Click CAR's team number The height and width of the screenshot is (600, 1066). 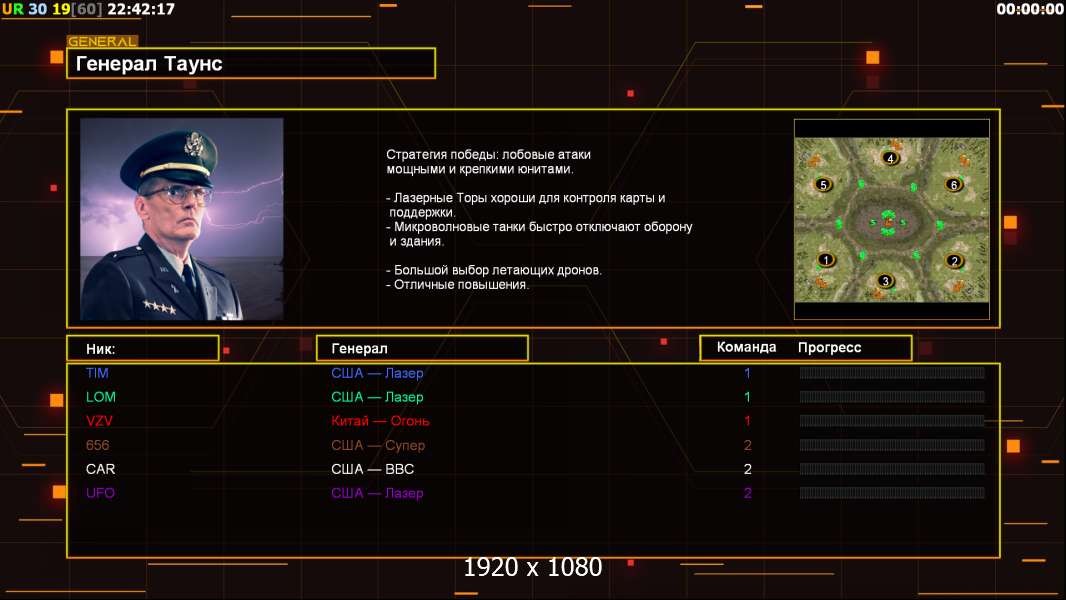tap(747, 469)
